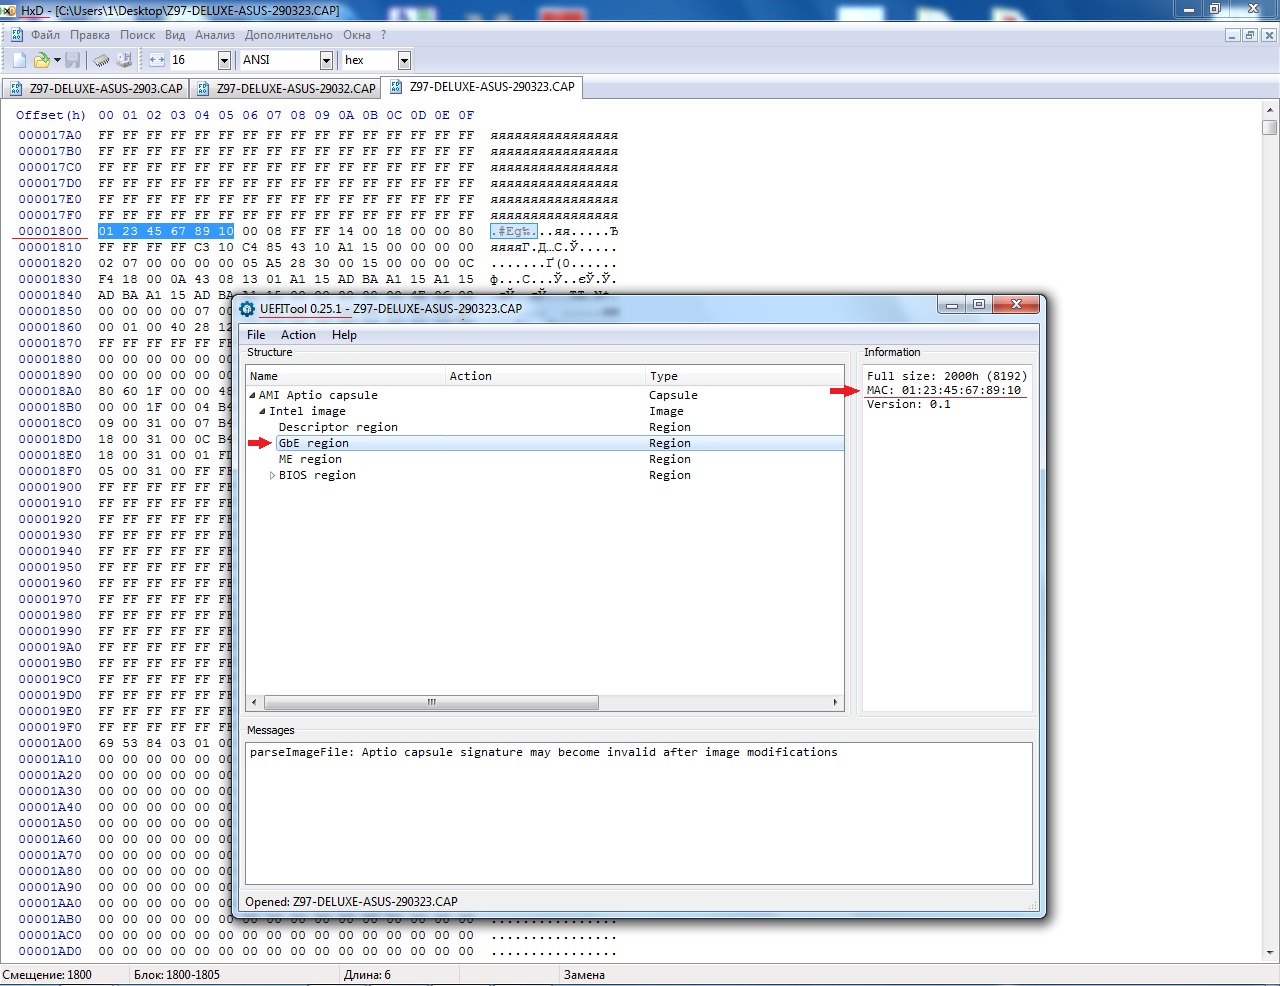Collapse the Intel image node
1280x986 pixels.
262,411
